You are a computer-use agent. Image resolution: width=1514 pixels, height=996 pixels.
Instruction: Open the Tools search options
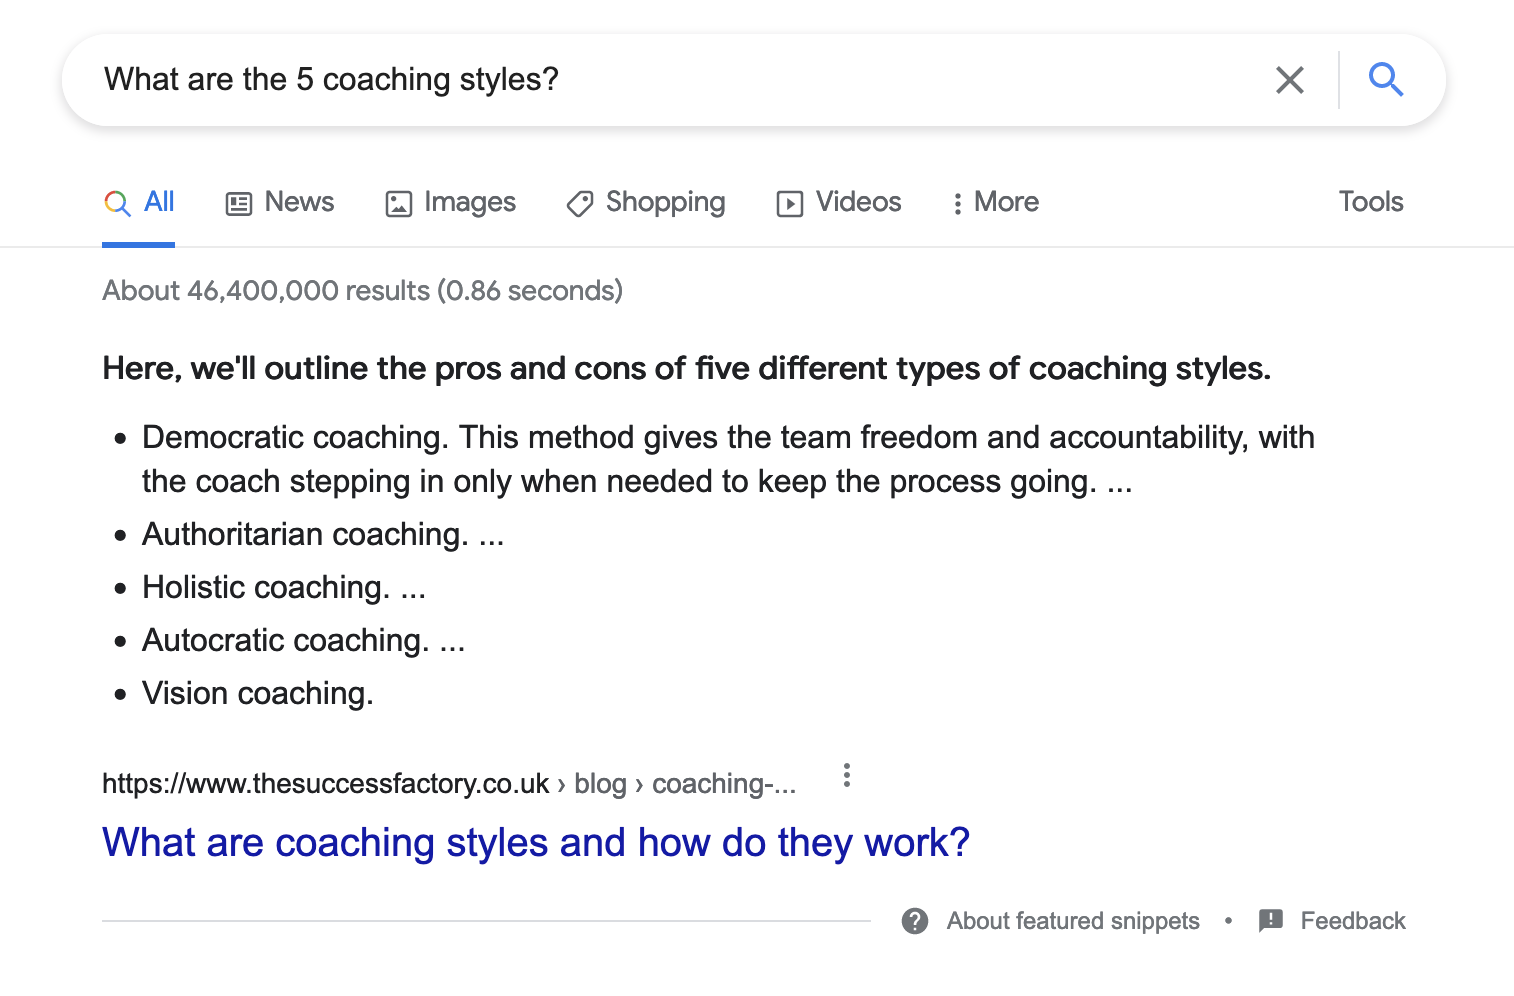pos(1371,202)
